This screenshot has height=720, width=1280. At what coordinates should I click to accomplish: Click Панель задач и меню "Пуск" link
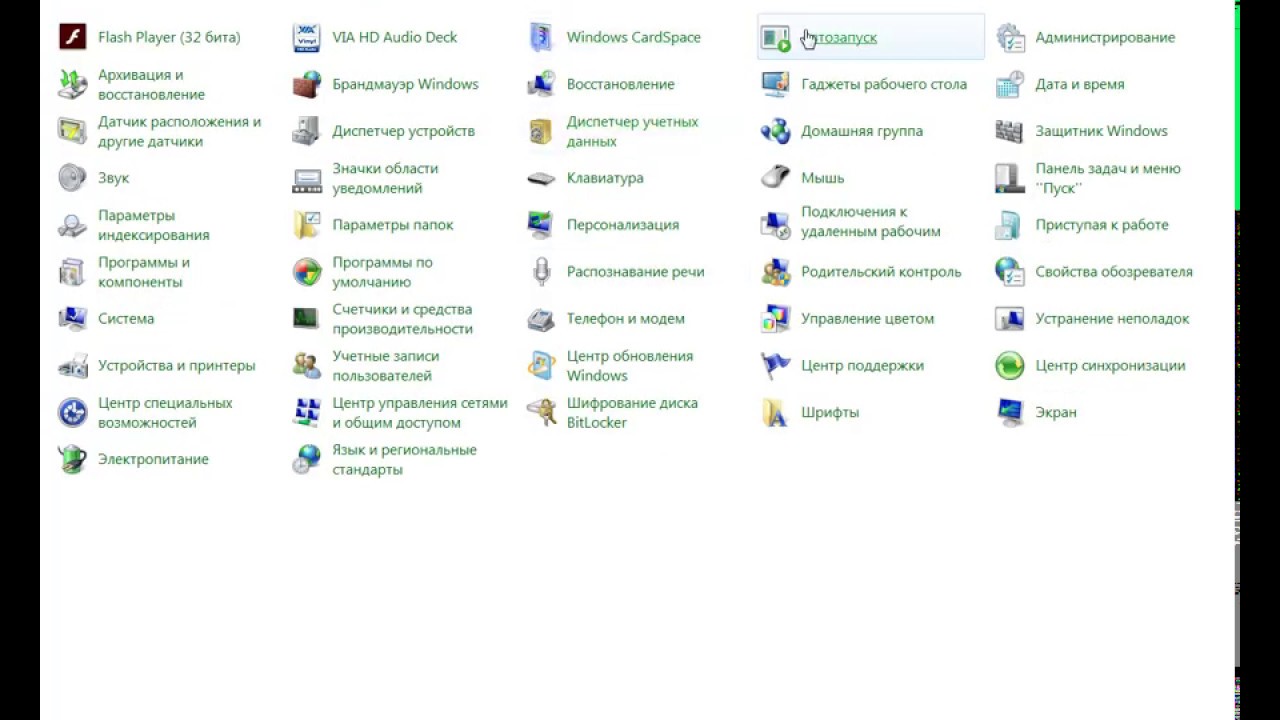1107,178
